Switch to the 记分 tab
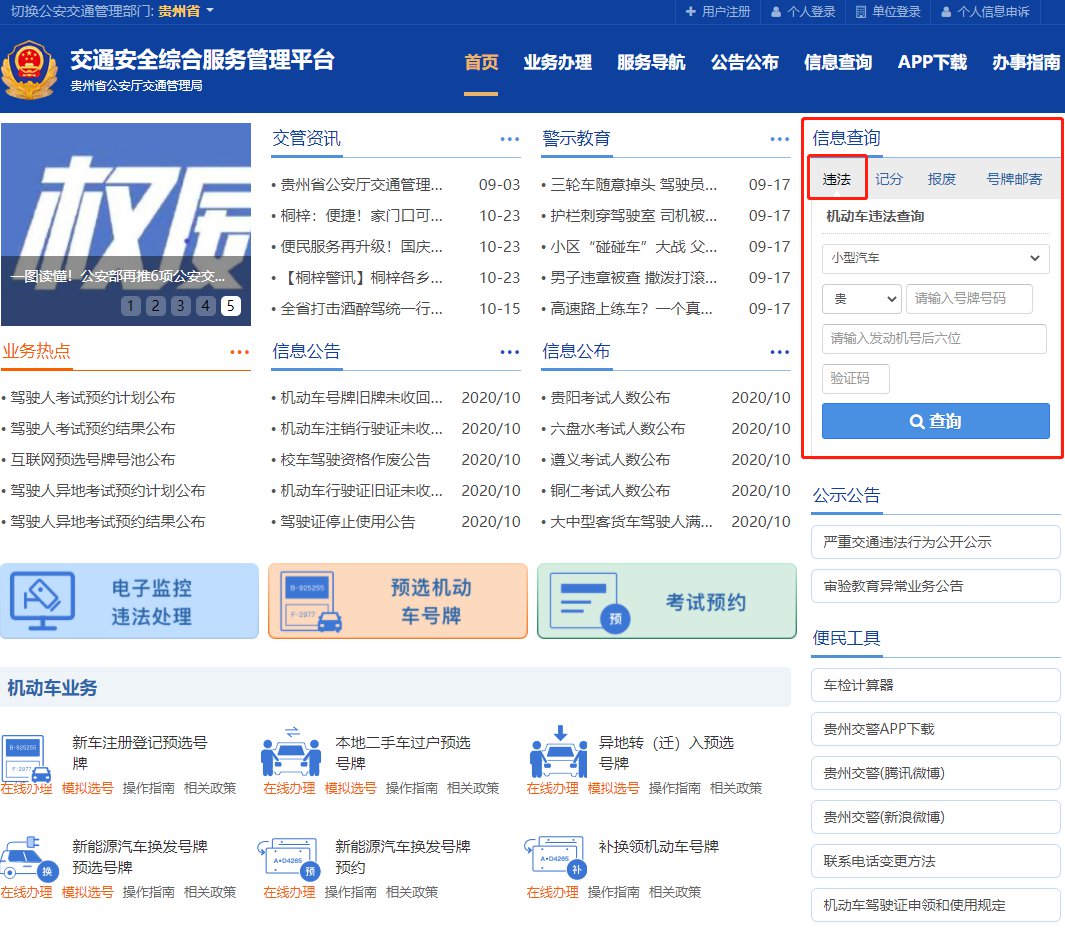 coord(889,179)
